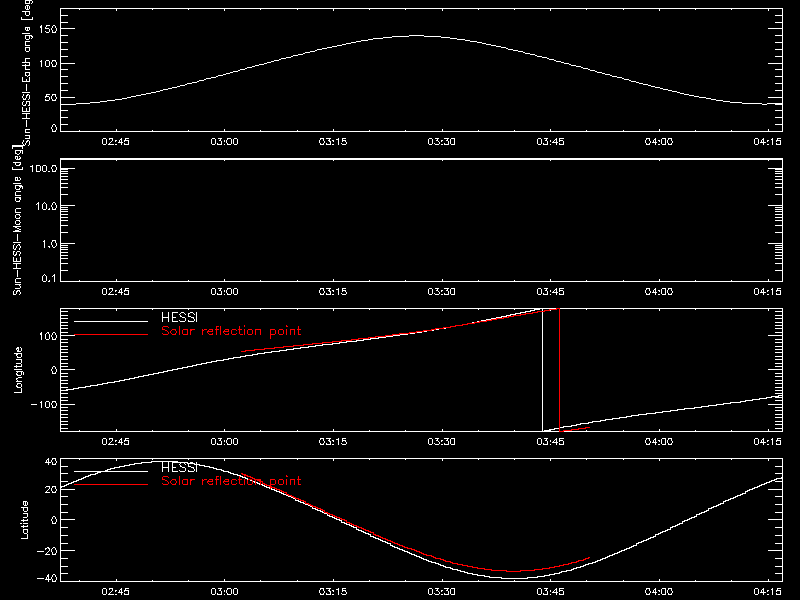Click 02:45 time label under Longitude plot
The width and height of the screenshot is (800, 600).
tap(115, 441)
